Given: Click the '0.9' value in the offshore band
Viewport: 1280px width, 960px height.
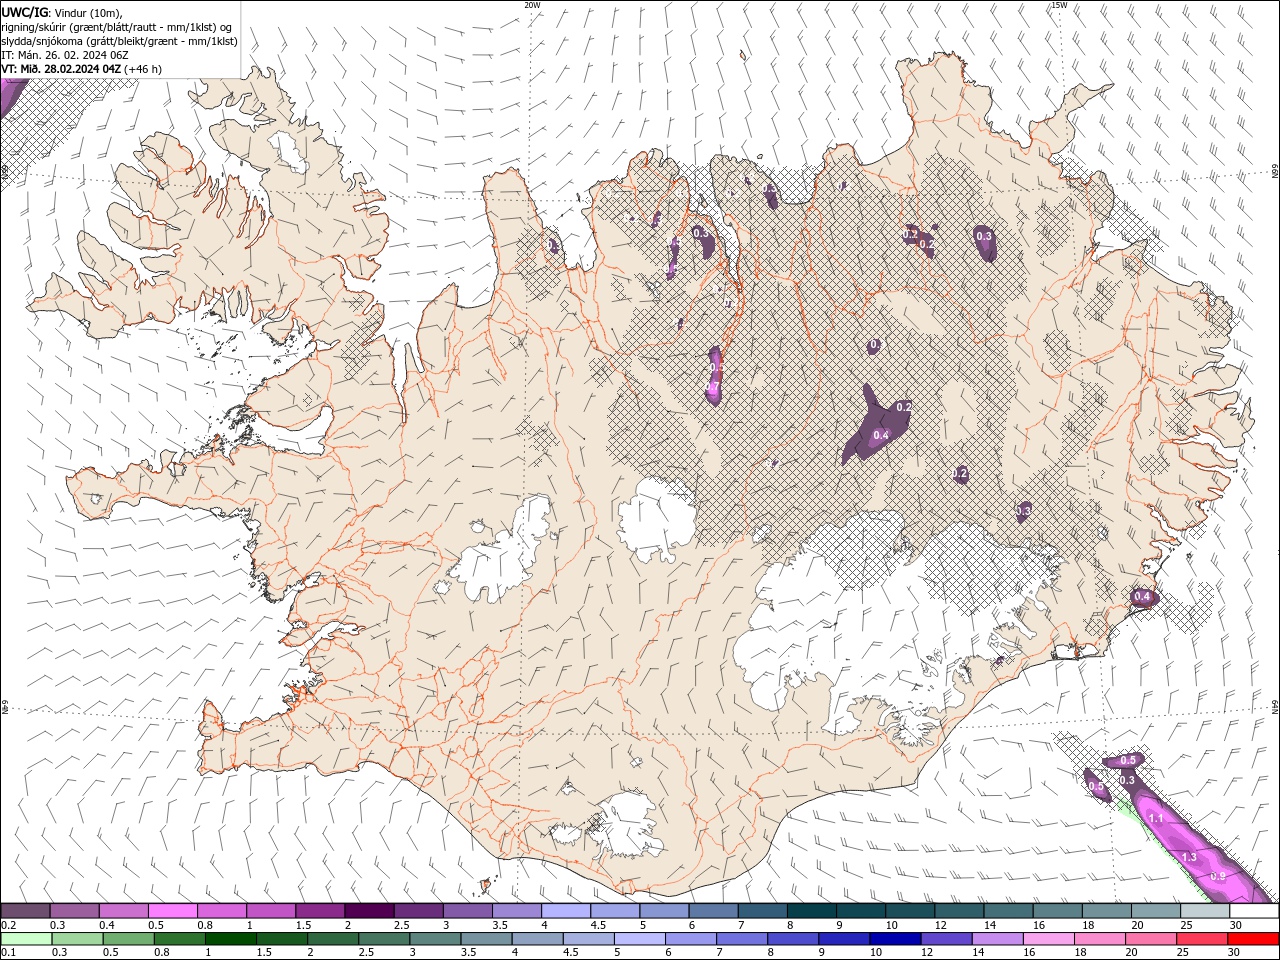Looking at the screenshot, I should tap(1218, 876).
